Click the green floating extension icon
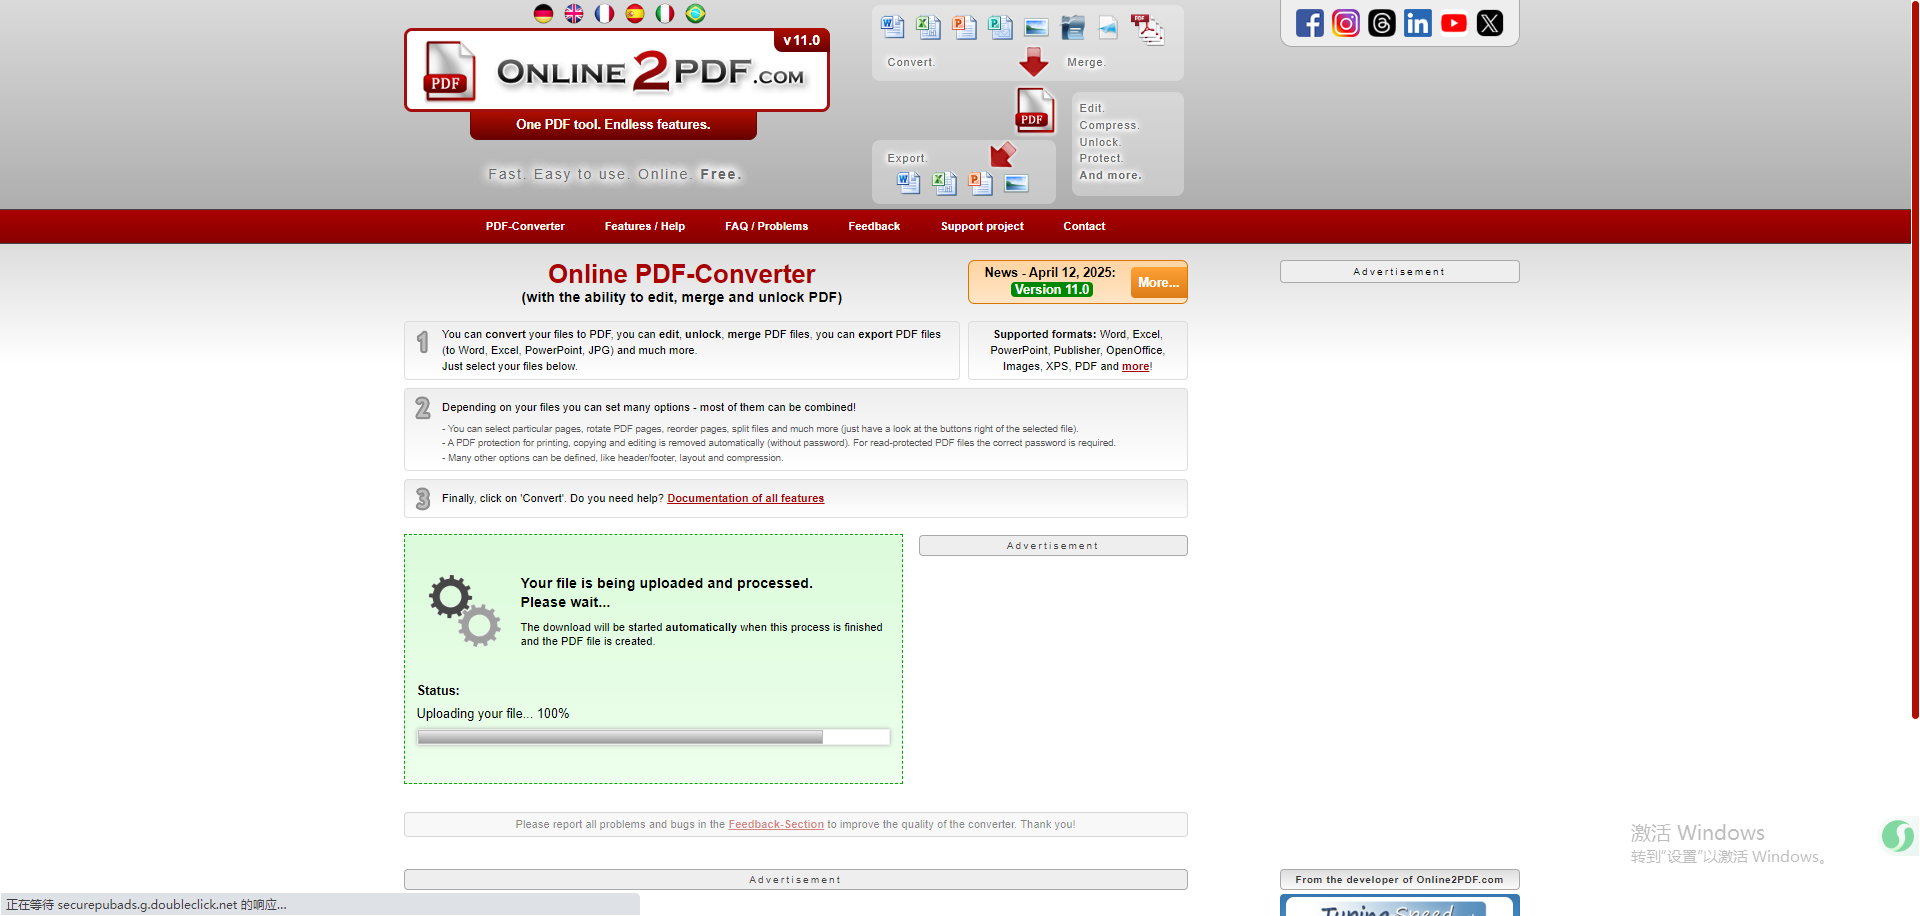This screenshot has width=1920, height=916. pos(1898,836)
